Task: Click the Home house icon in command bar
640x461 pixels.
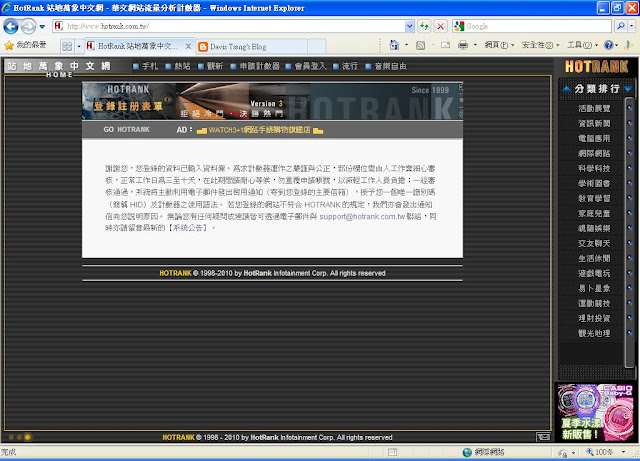Action: 394,45
